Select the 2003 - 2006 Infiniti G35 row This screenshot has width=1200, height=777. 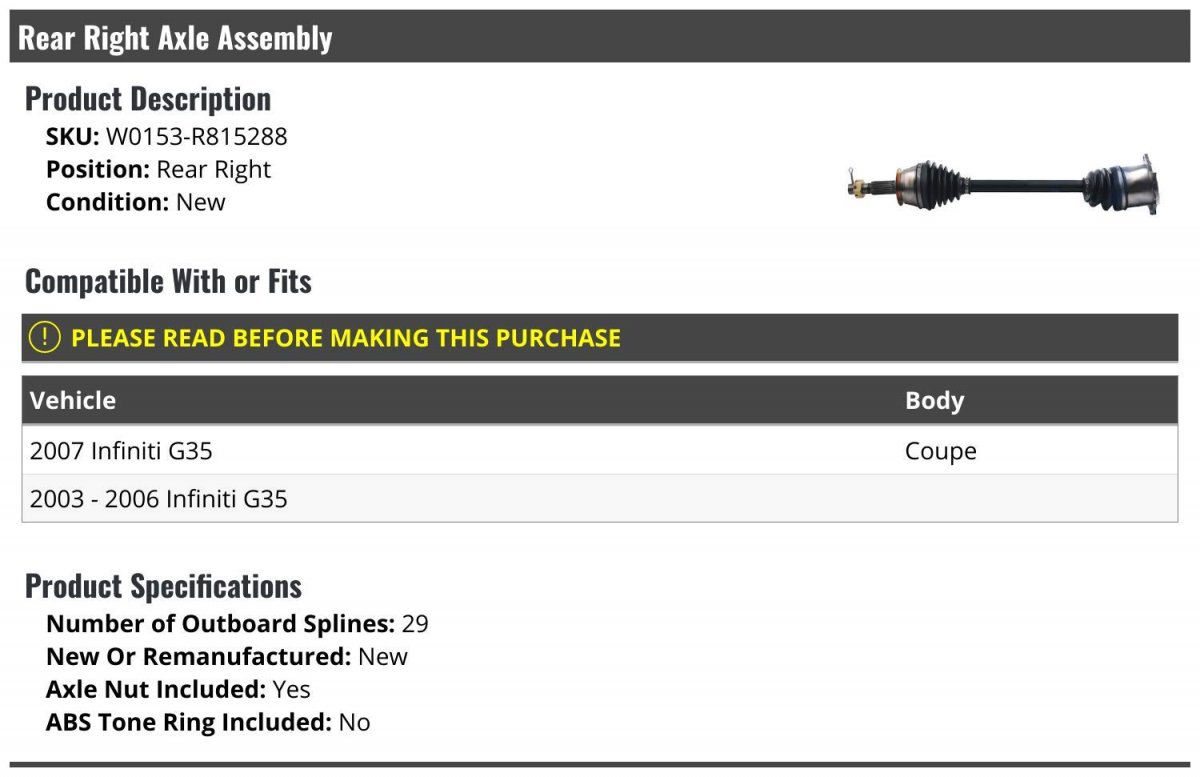[x=600, y=498]
